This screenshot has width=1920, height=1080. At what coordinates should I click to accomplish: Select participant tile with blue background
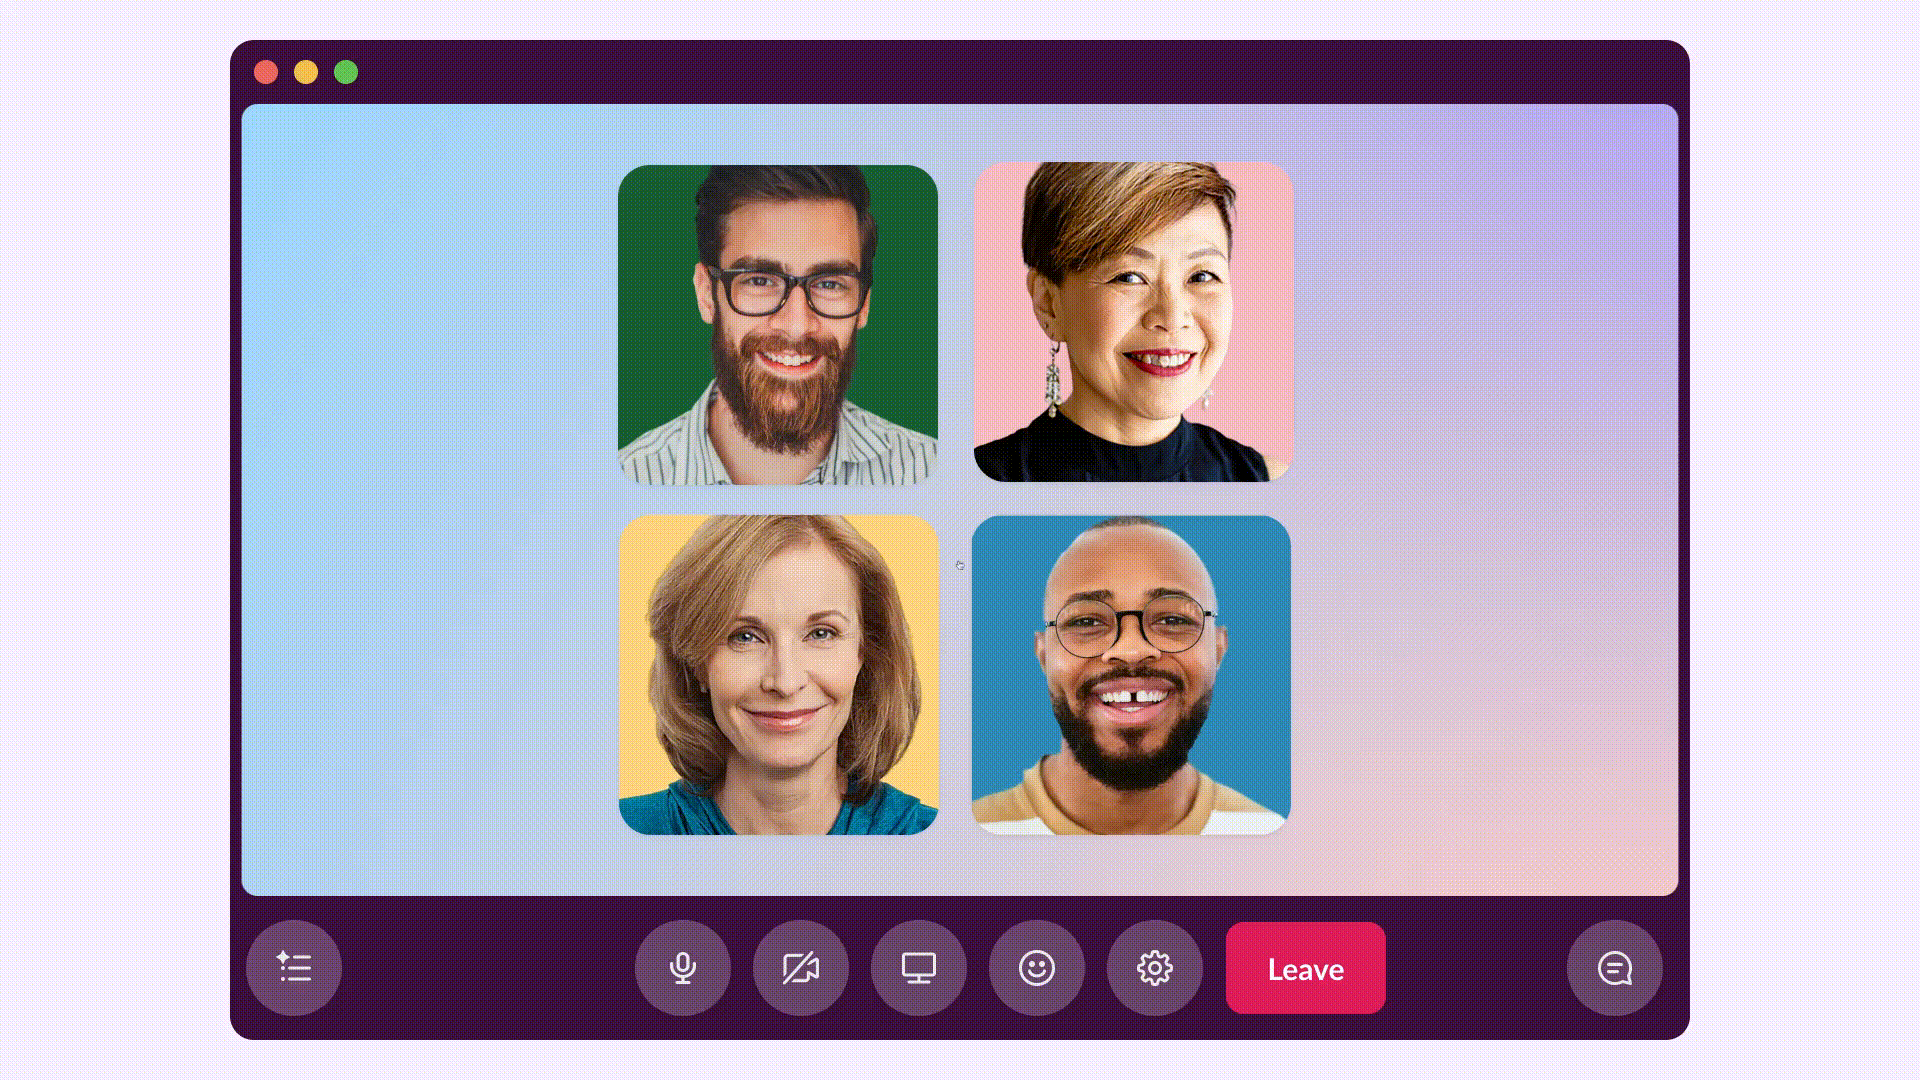pyautogui.click(x=1131, y=675)
